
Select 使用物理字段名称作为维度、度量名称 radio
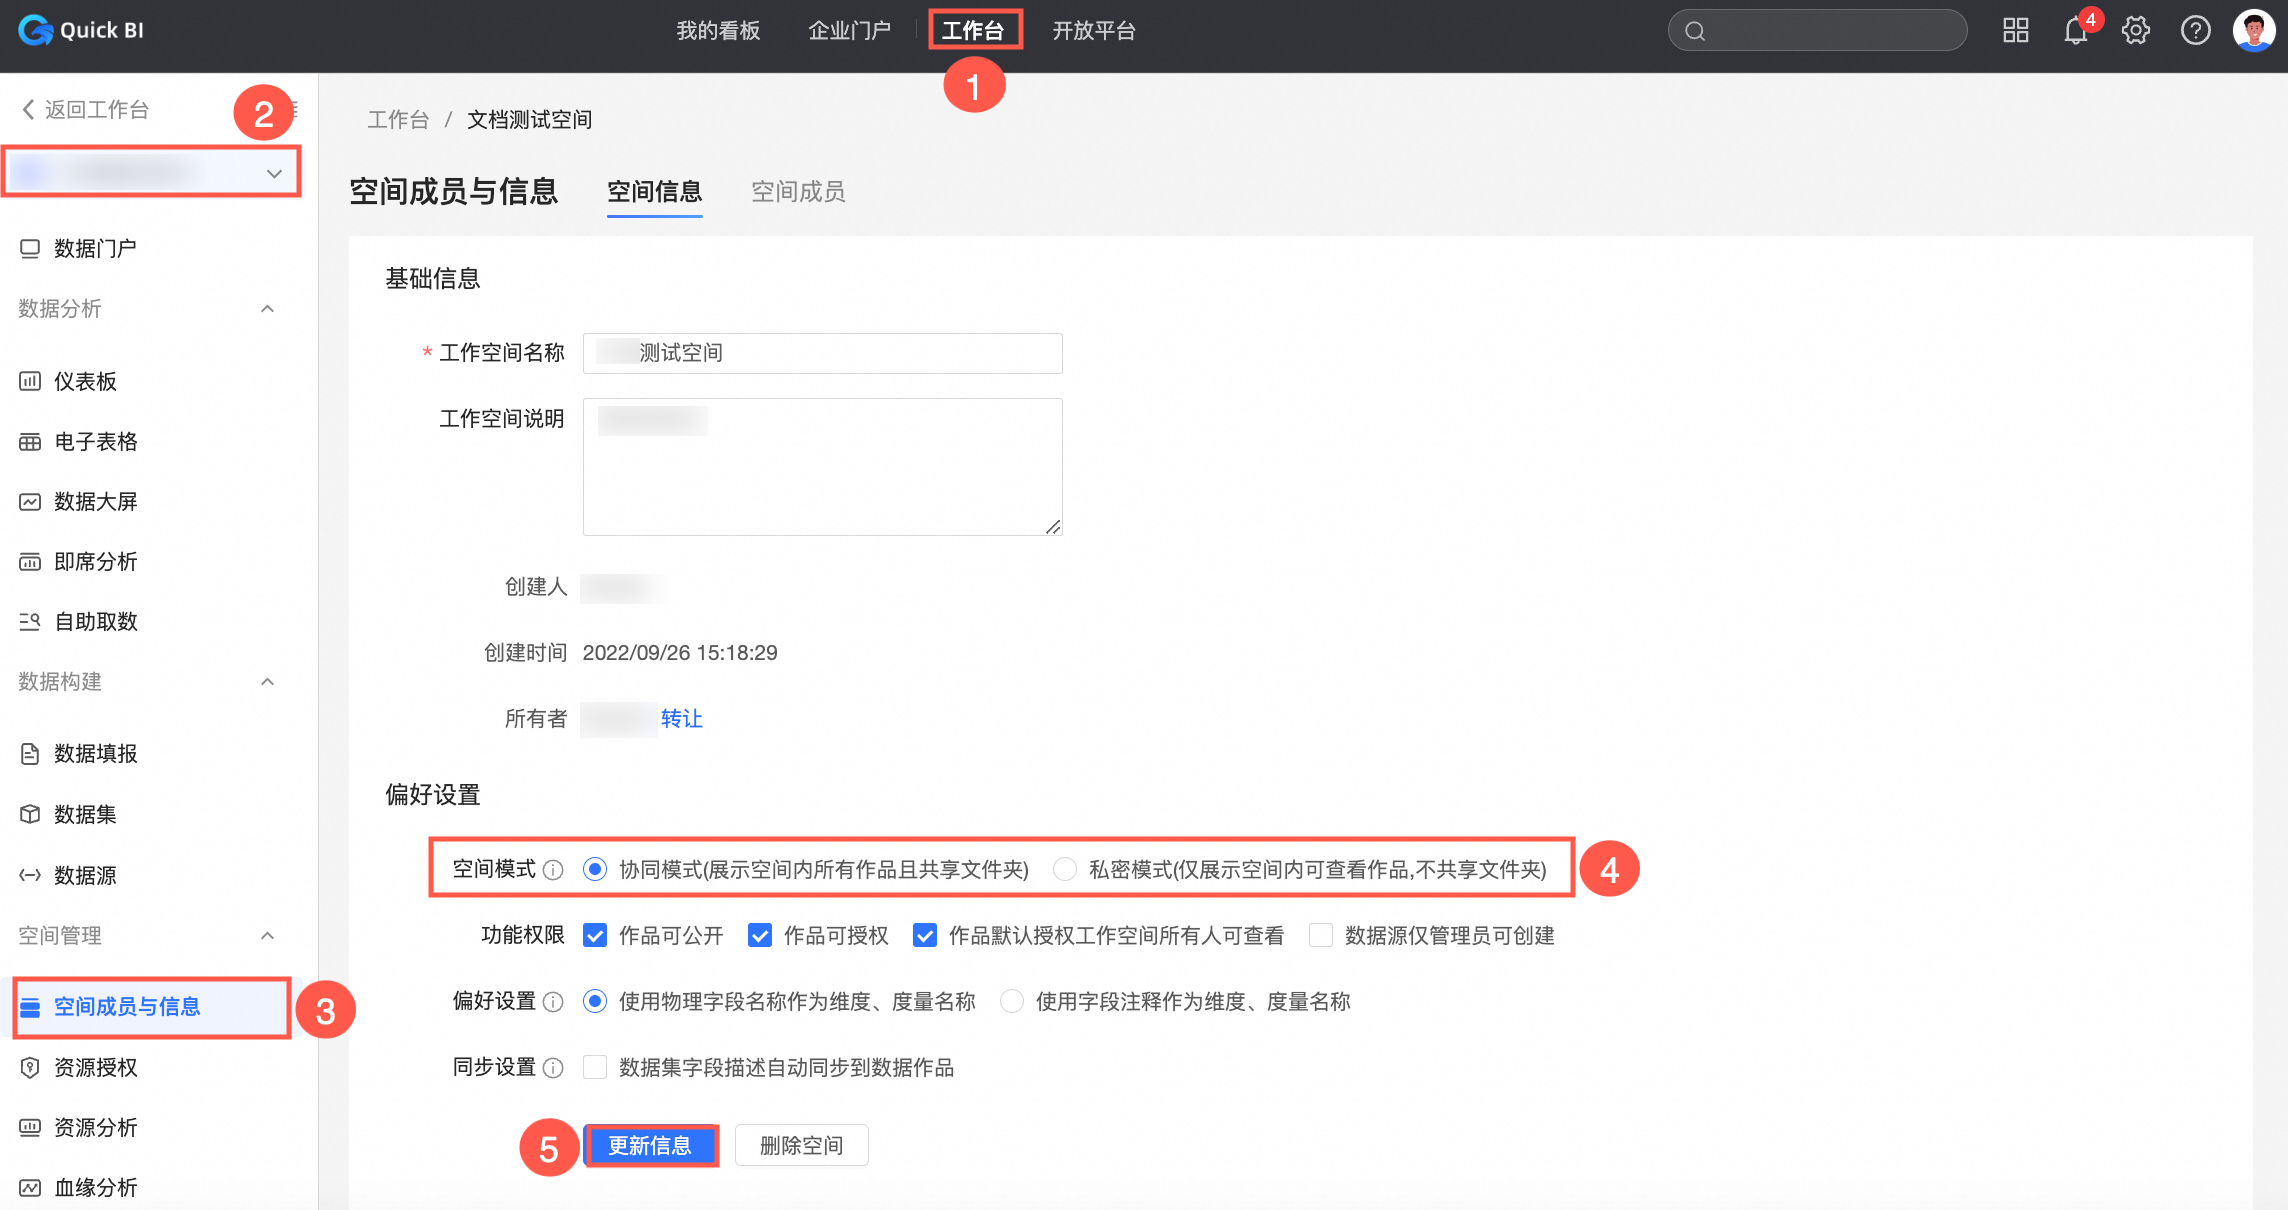click(x=595, y=1001)
